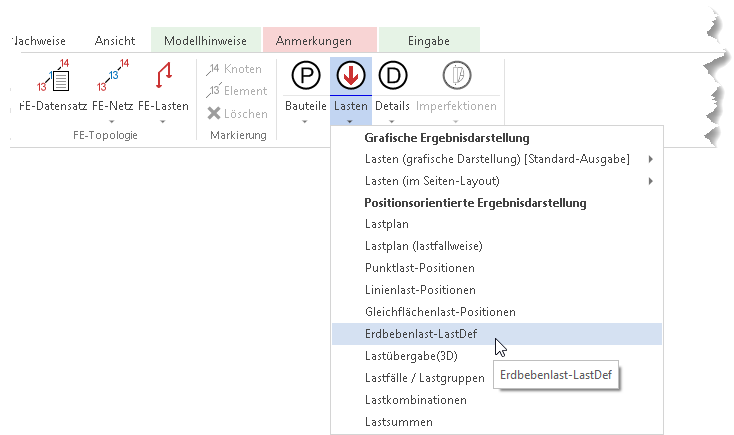Select the FE-Lasten icon
Image resolution: width=734 pixels, height=435 pixels.
click(163, 77)
